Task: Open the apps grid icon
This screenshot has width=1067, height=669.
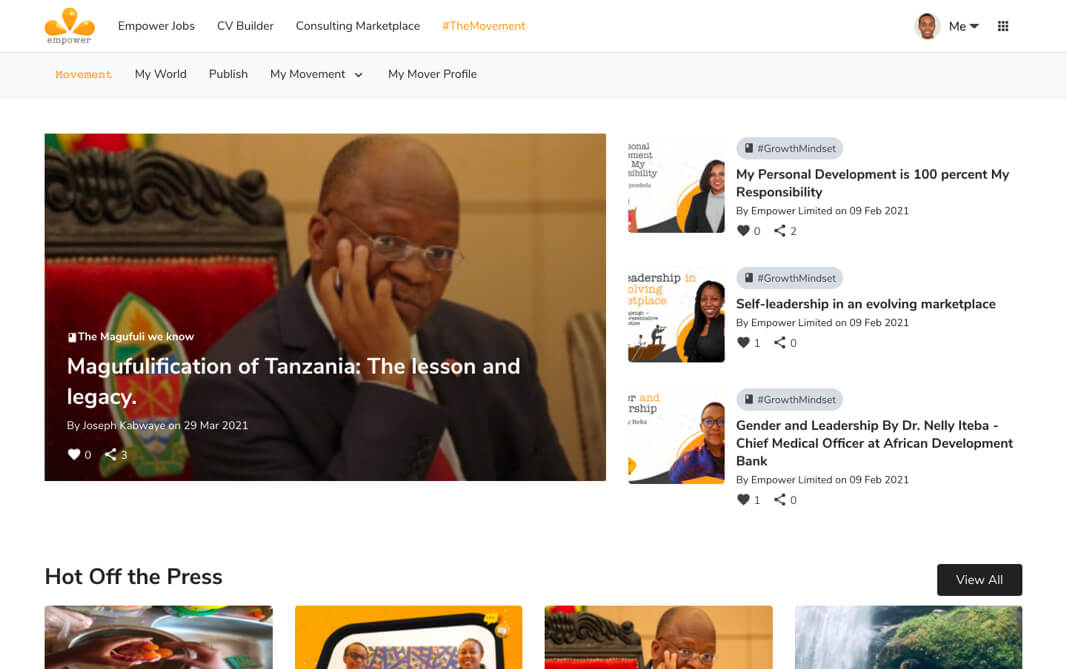Action: click(x=1002, y=26)
